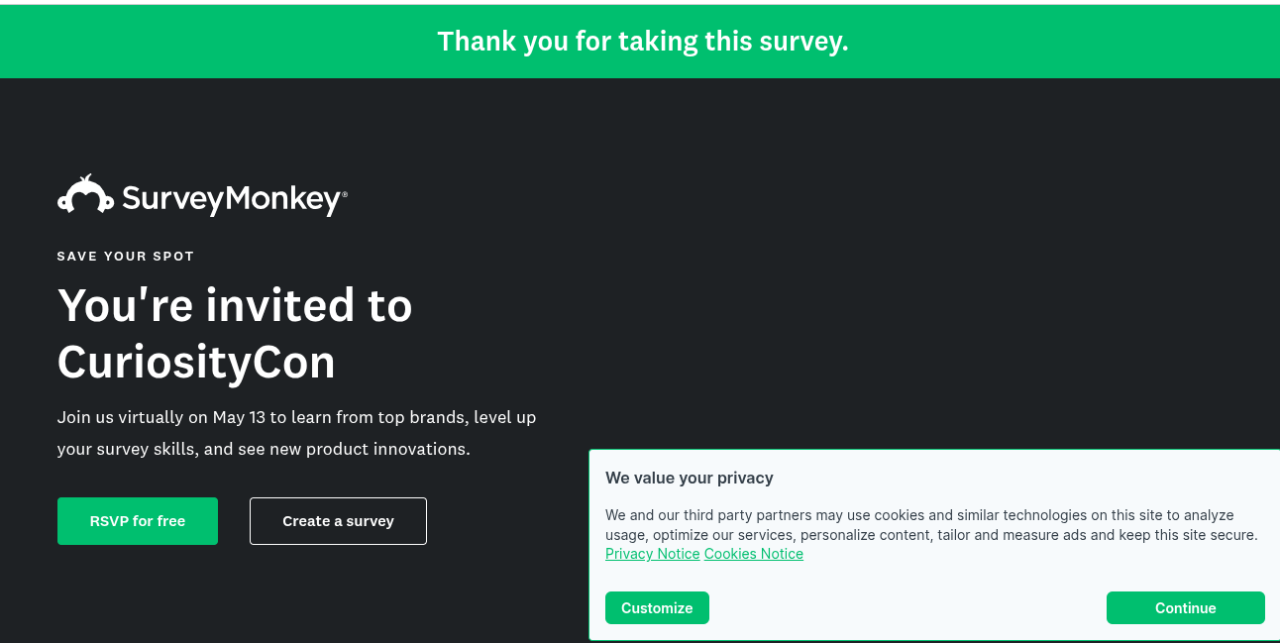Click the Thank you for taking this survey banner

[x=642, y=41]
